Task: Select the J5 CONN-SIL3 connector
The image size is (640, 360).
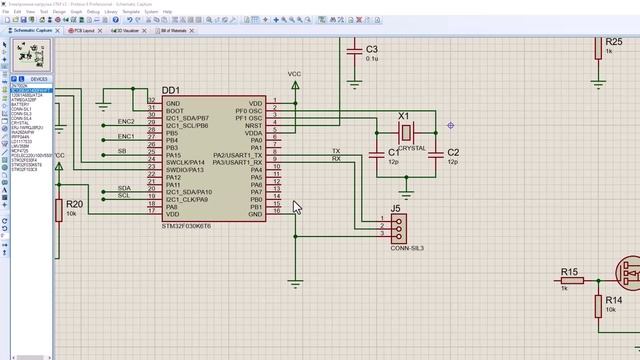Action: click(x=399, y=229)
